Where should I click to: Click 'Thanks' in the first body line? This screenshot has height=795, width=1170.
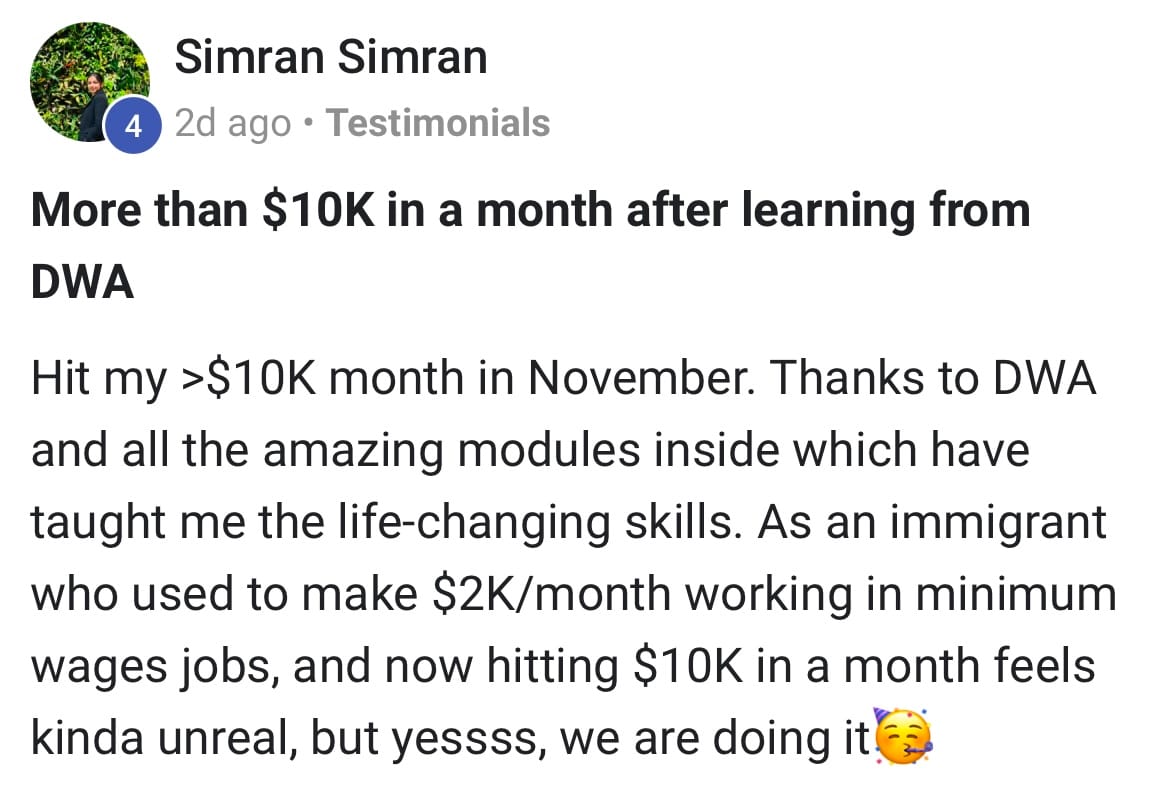(x=840, y=379)
